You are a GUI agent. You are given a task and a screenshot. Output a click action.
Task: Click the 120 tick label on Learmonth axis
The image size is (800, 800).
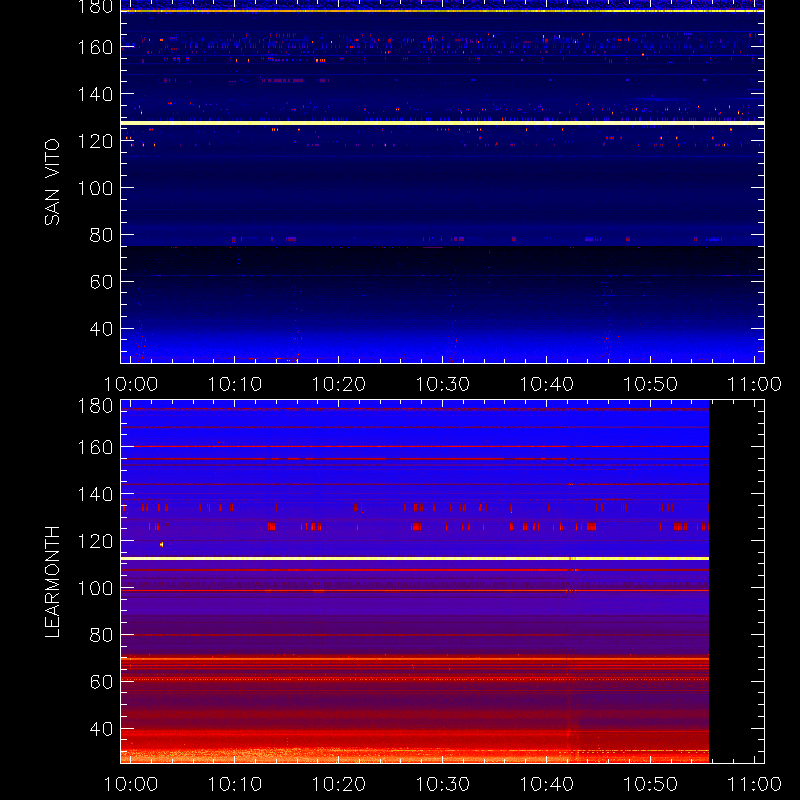coord(95,541)
